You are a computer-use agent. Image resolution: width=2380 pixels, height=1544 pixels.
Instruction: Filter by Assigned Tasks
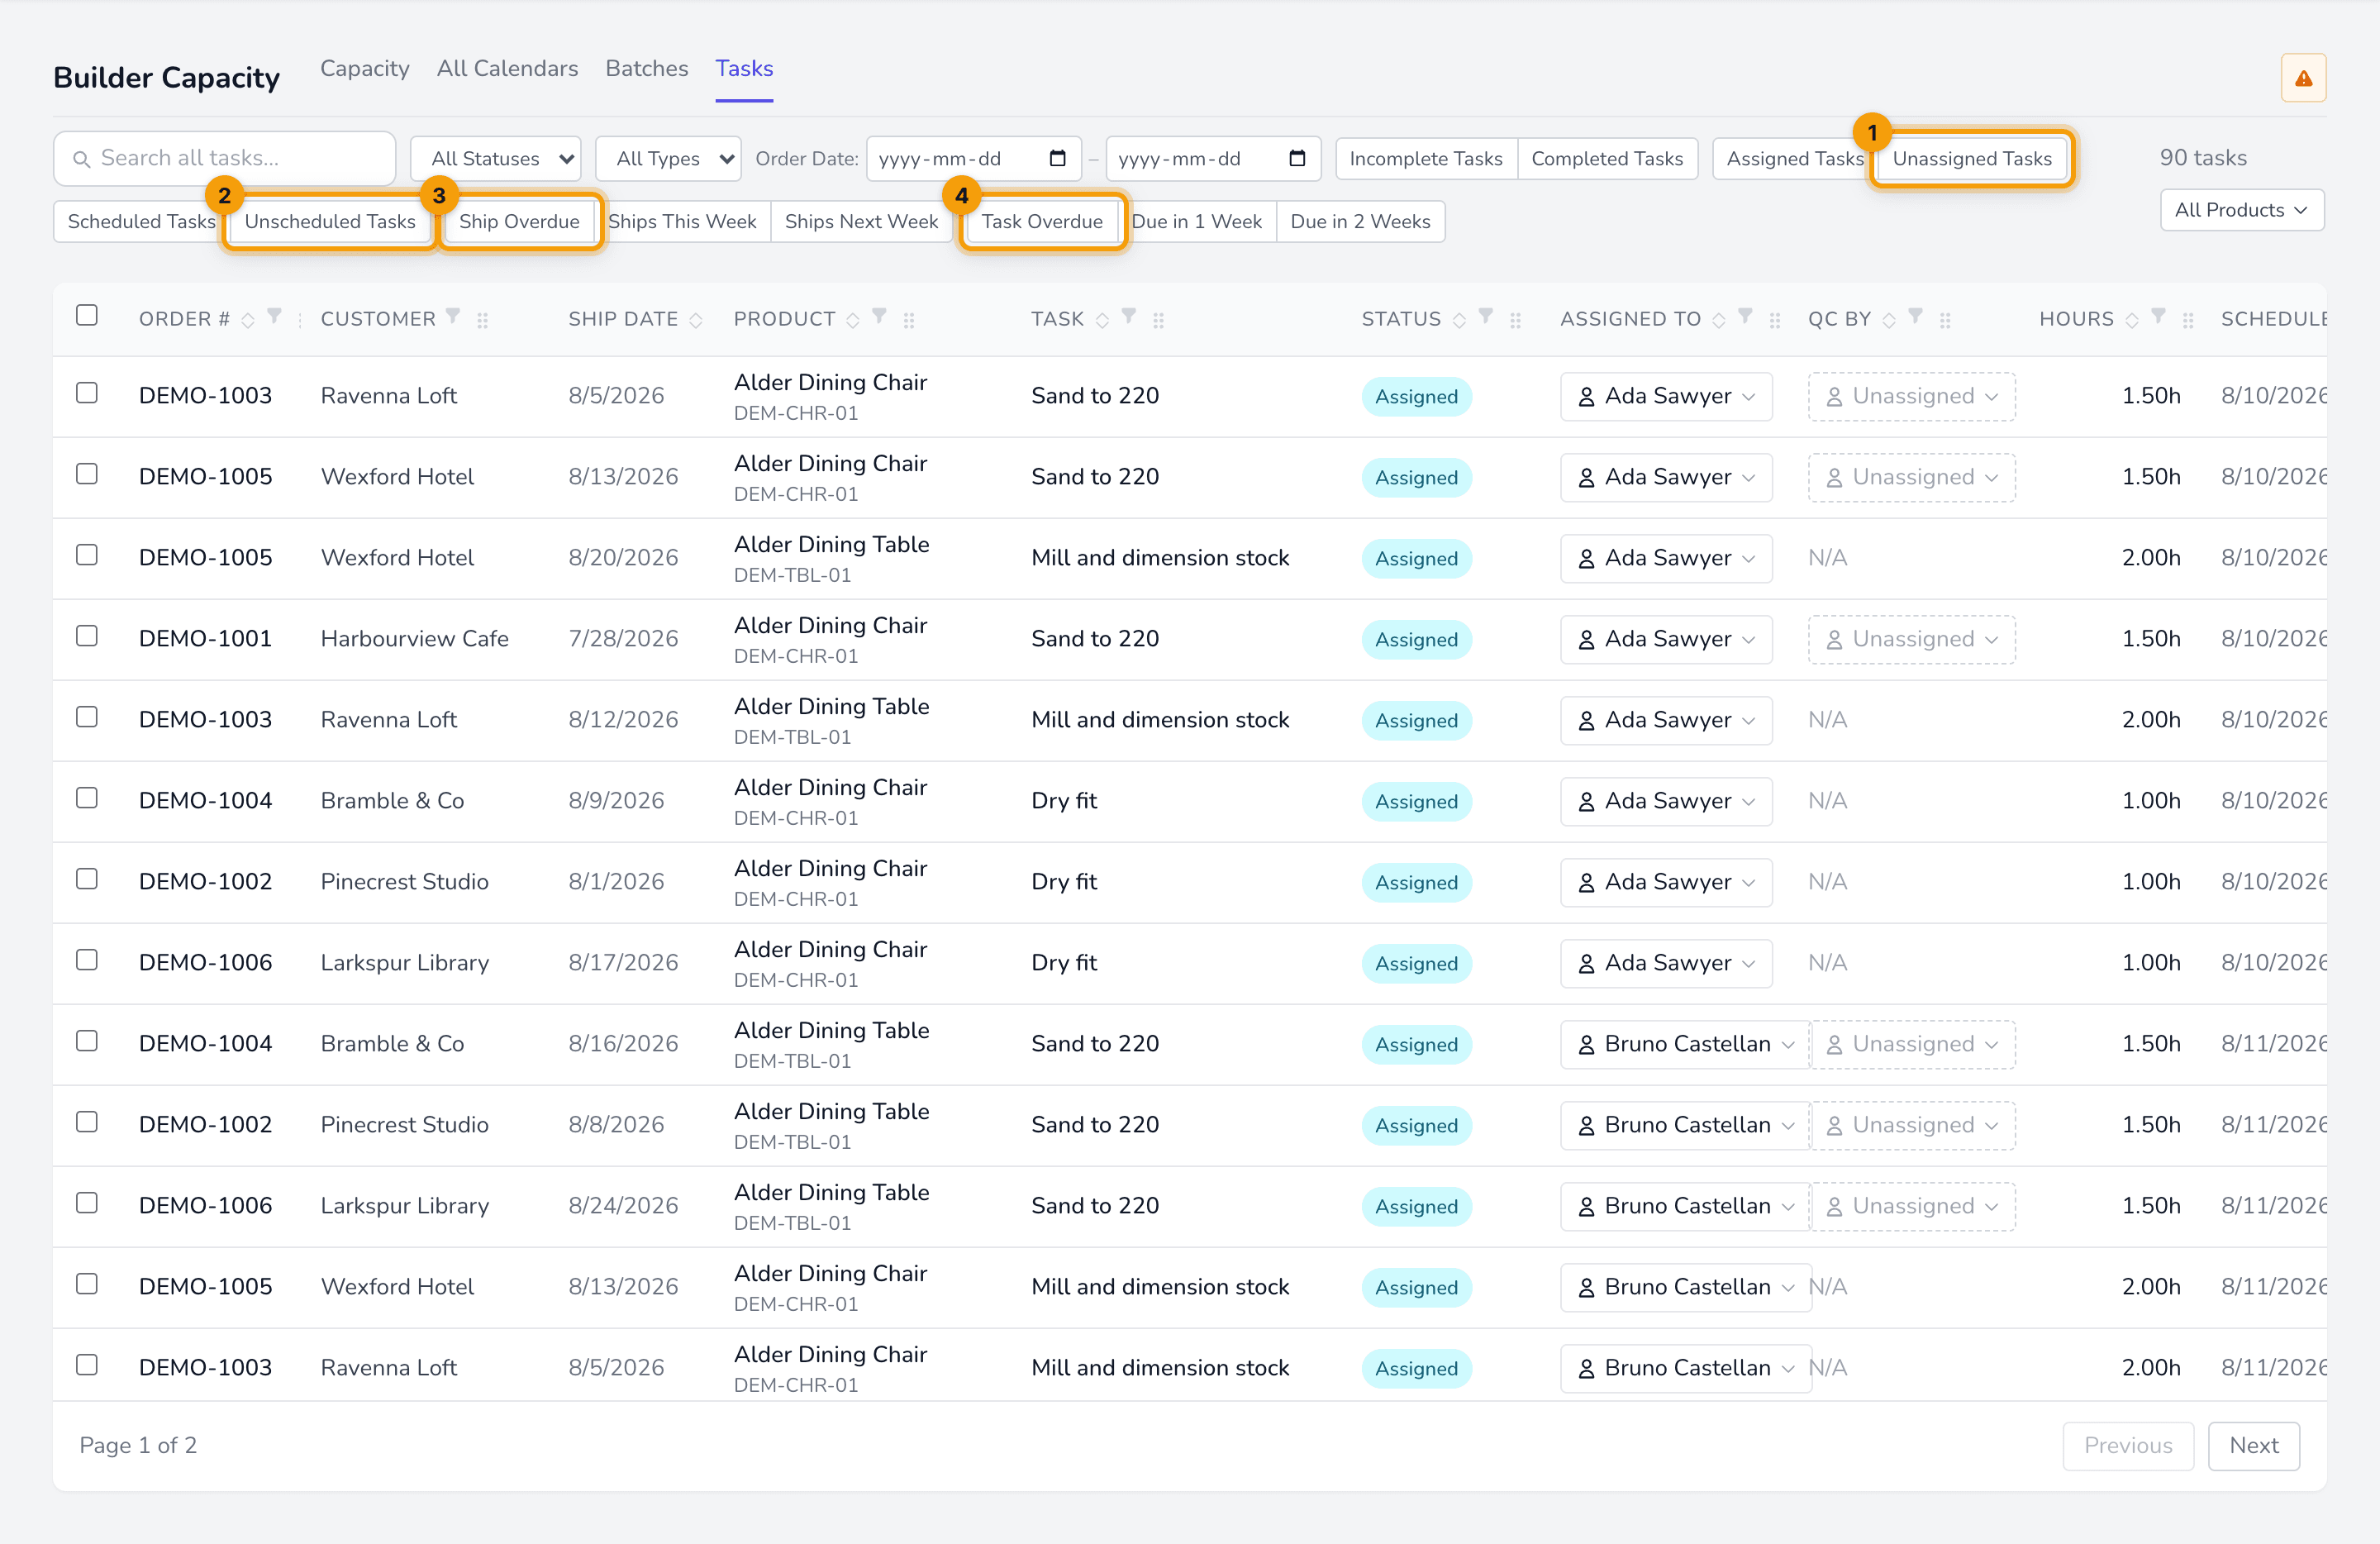(1794, 158)
